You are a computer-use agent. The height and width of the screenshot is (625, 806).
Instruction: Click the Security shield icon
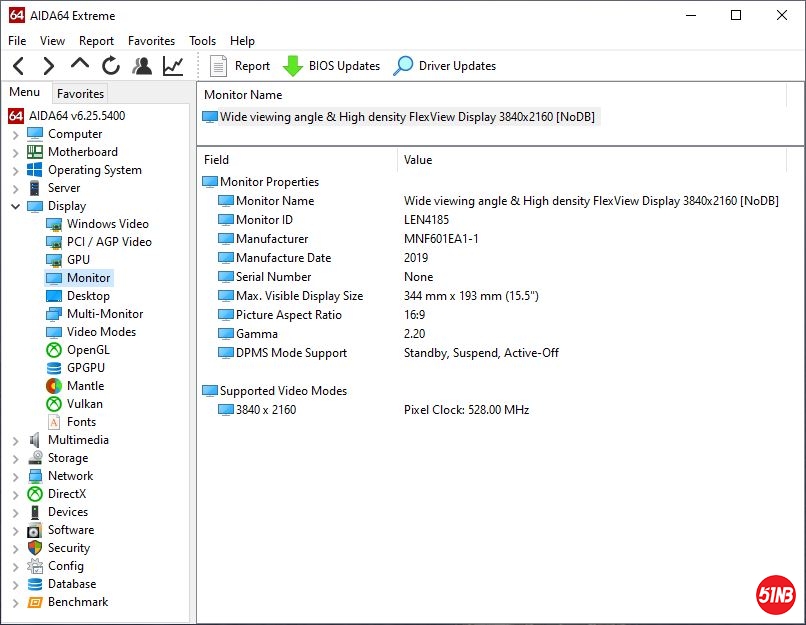point(35,548)
